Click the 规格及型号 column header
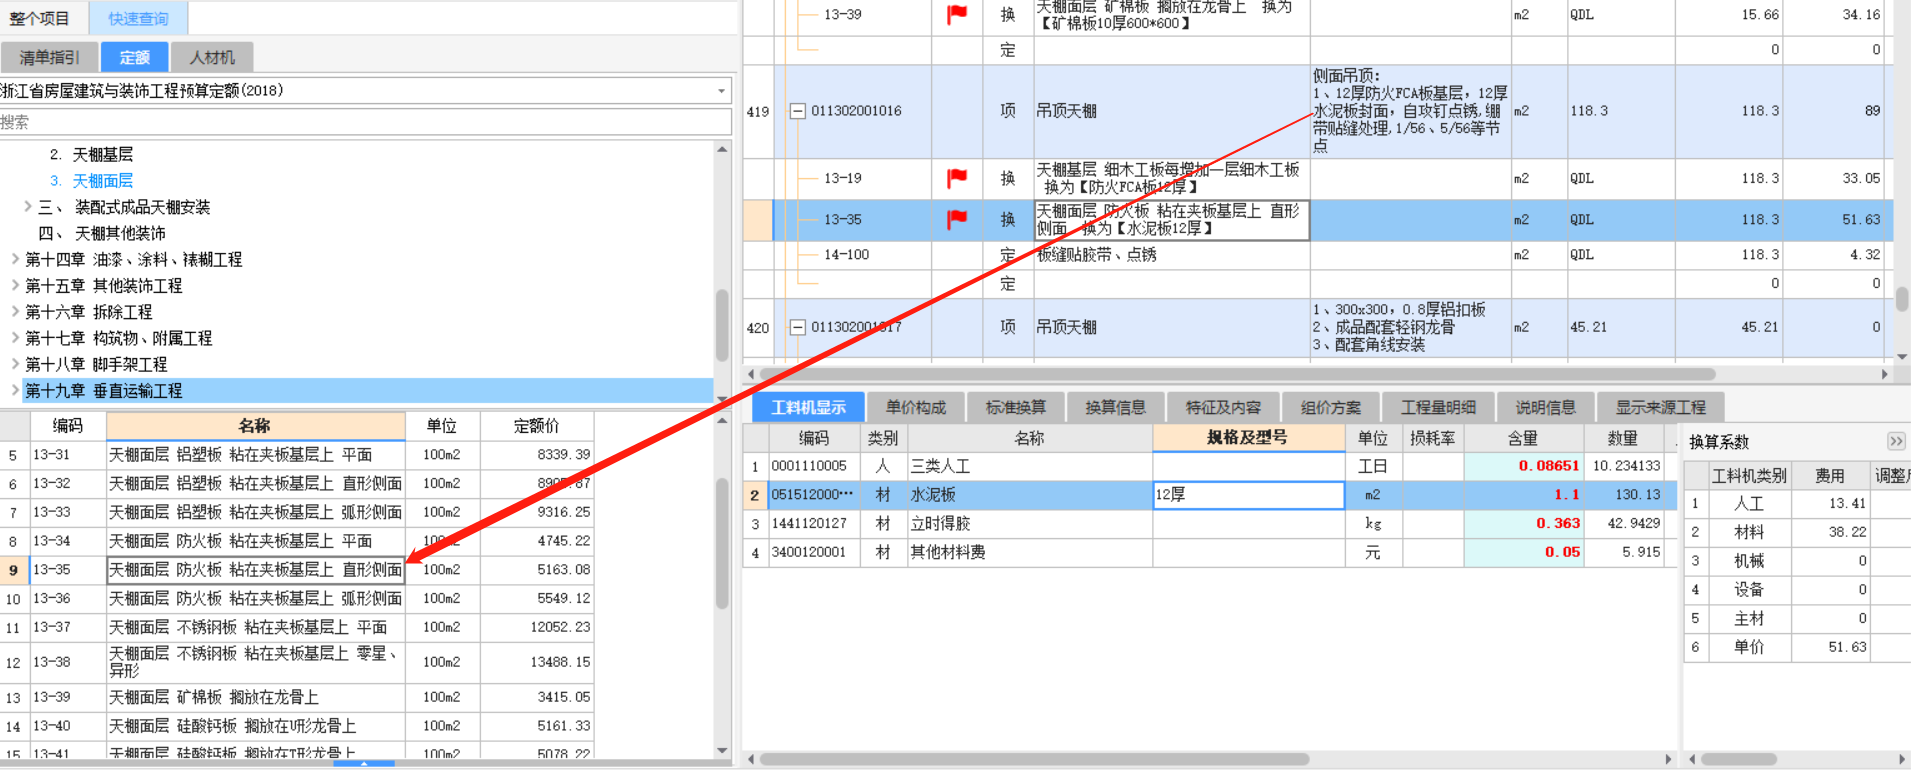Viewport: 1911px width, 770px height. (x=1248, y=438)
